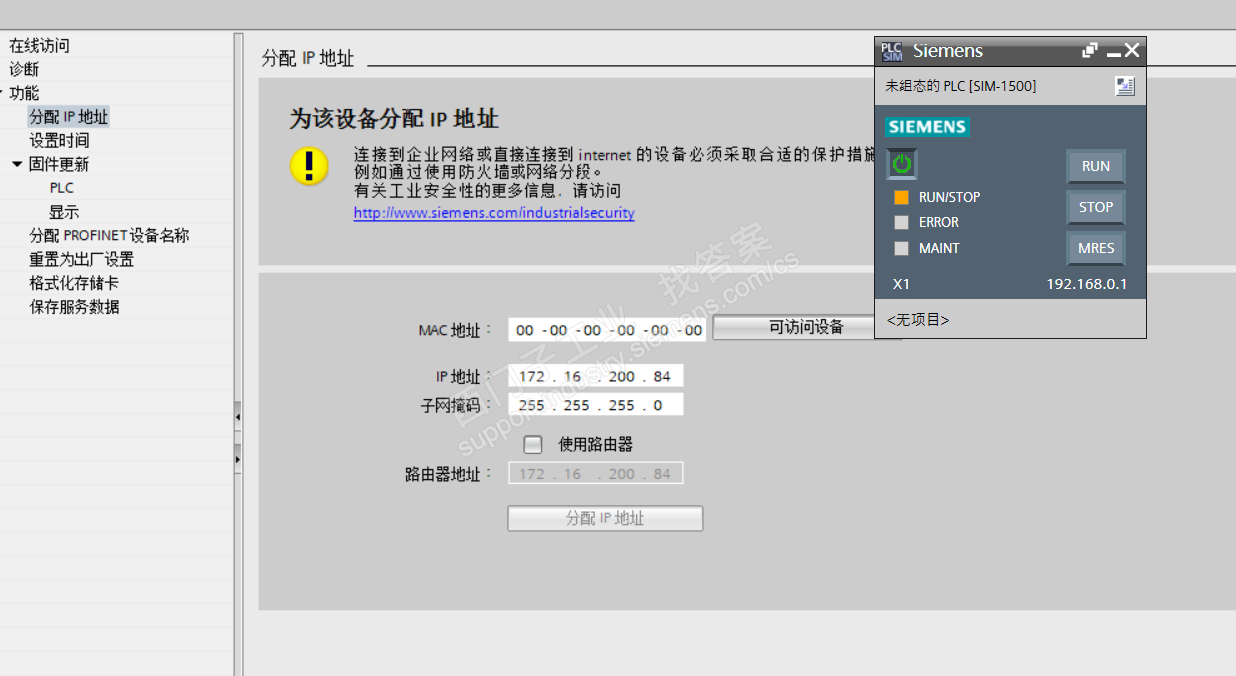This screenshot has width=1236, height=676.
Task: Expand the left navigation pane arrow
Action: coord(238,459)
